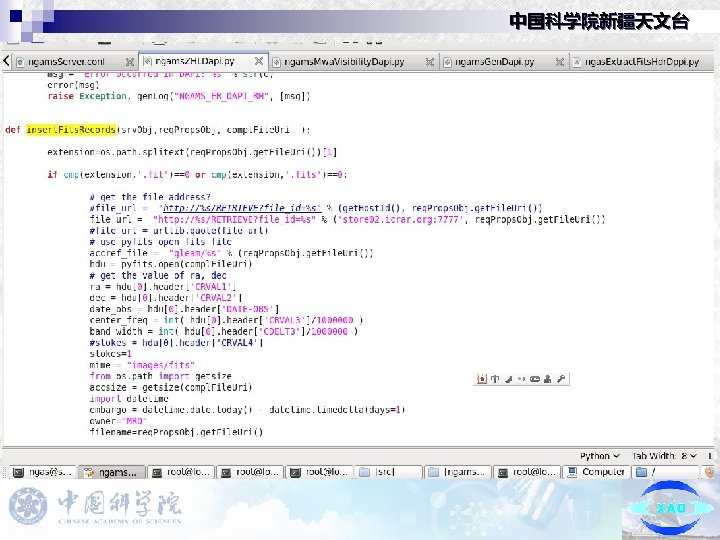The width and height of the screenshot is (720, 540).
Task: Open ngas@s... terminal in taskbar
Action: click(x=43, y=472)
